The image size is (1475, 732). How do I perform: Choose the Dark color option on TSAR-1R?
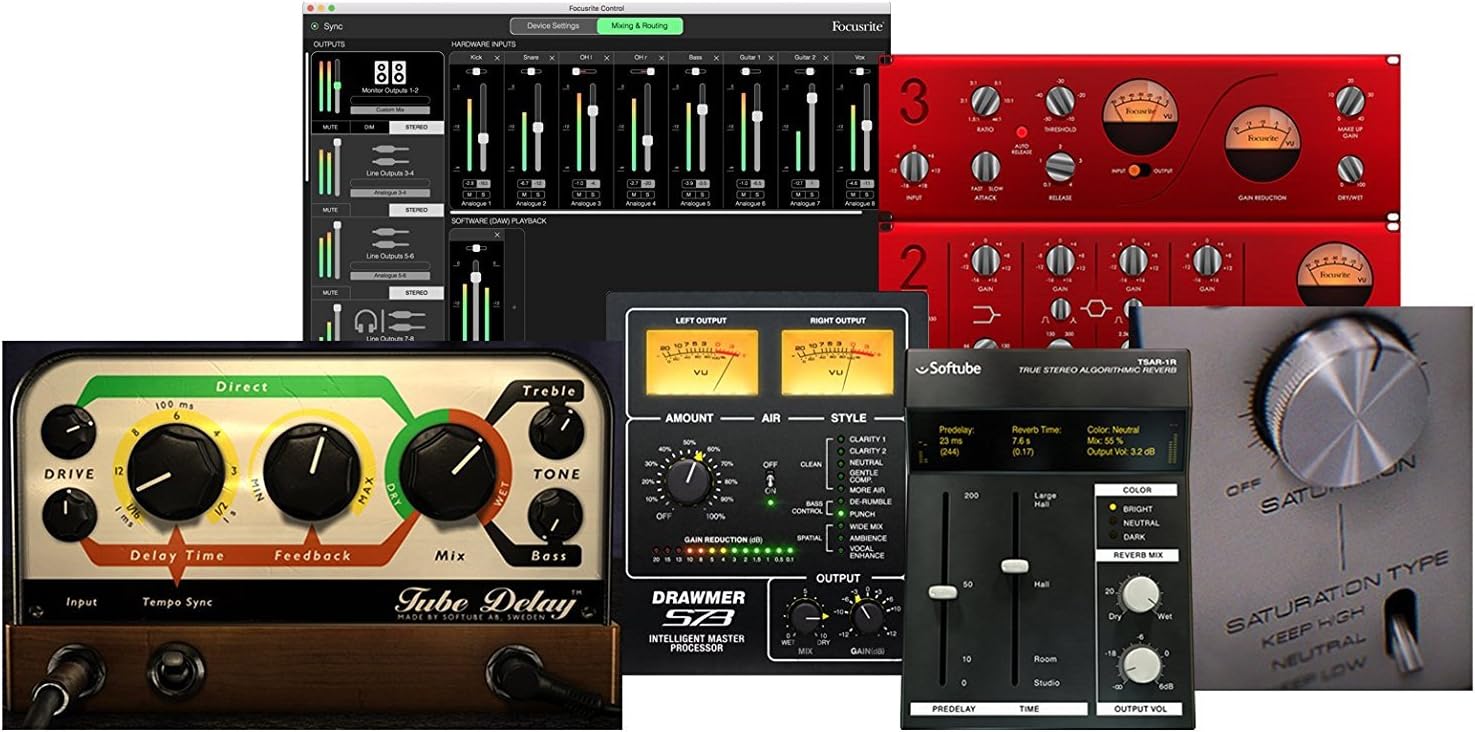[x=1113, y=534]
